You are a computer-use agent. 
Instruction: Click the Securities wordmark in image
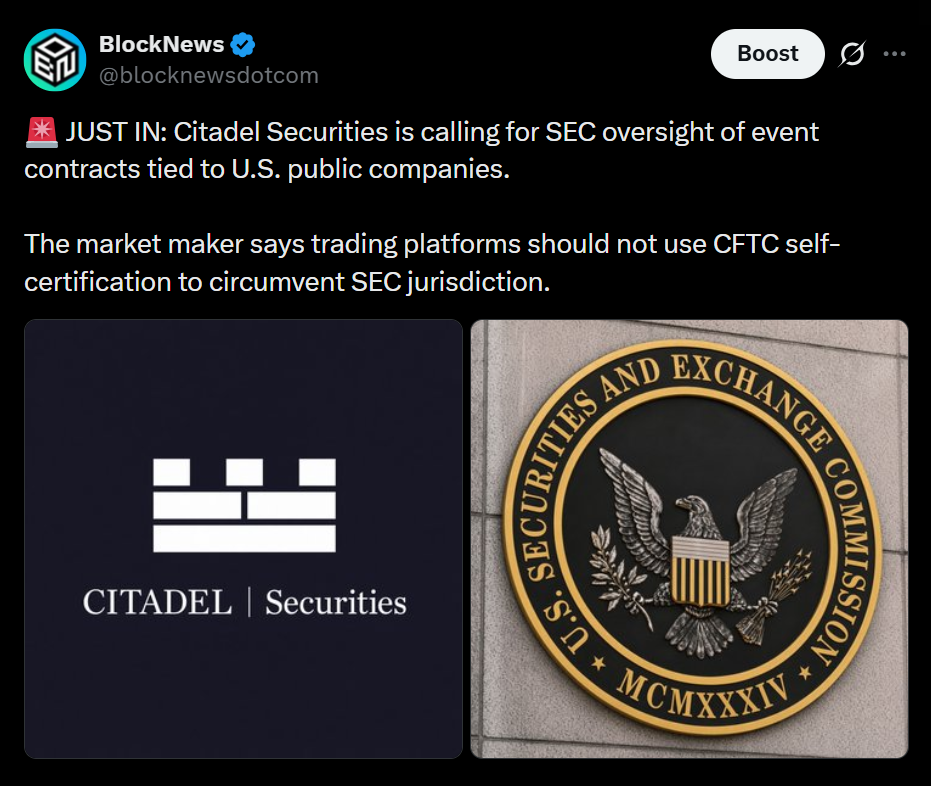336,602
